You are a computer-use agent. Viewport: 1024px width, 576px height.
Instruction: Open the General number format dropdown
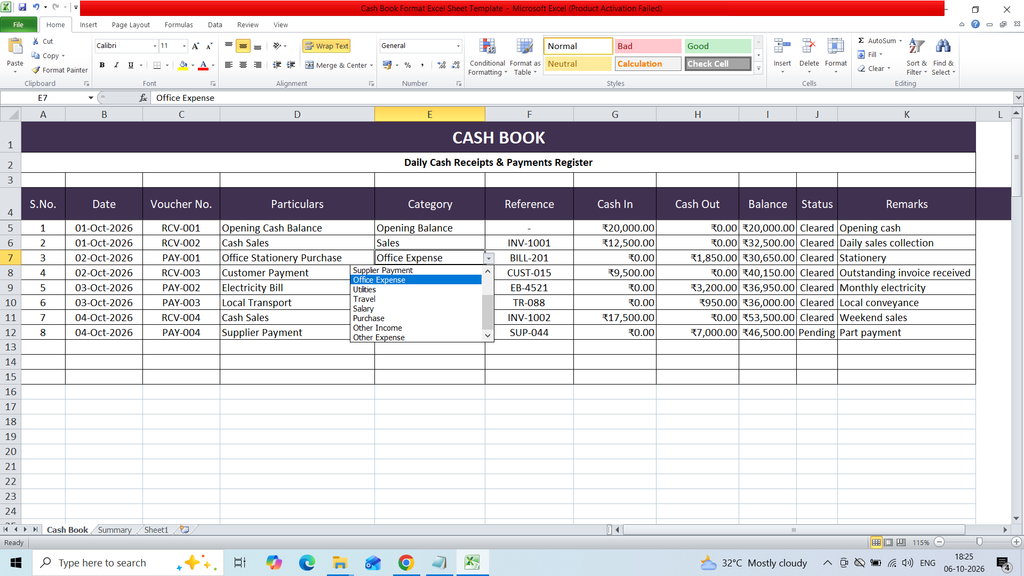coord(458,46)
